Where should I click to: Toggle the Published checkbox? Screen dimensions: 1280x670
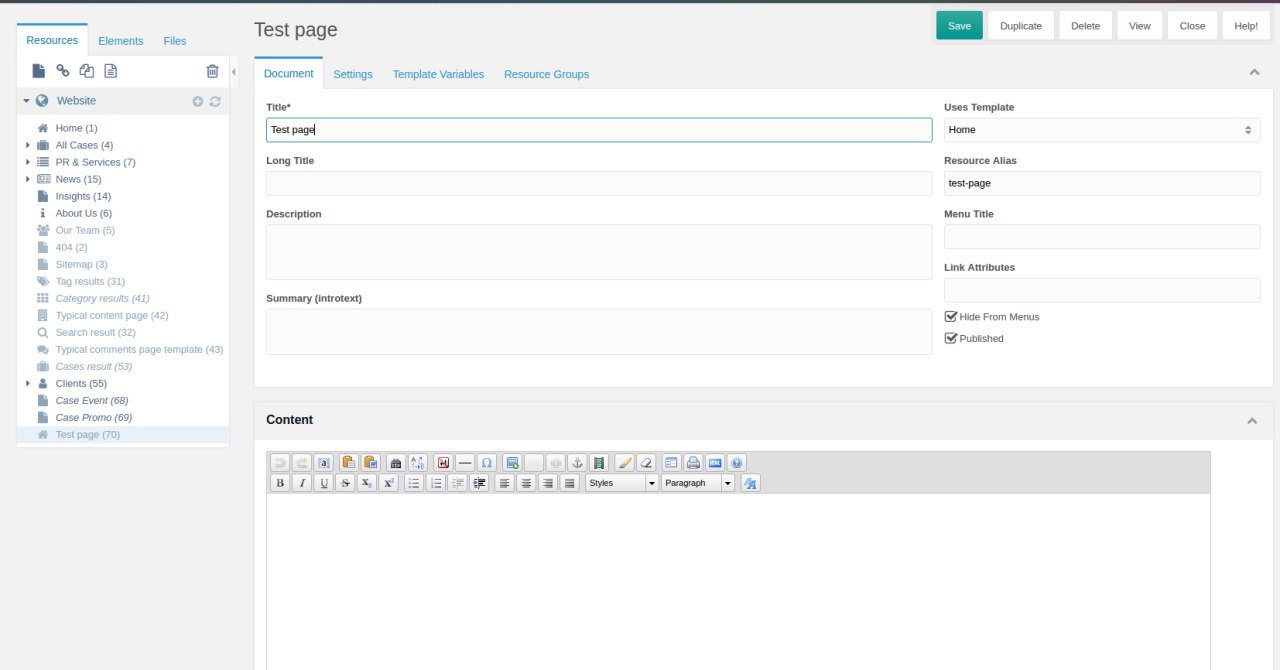(x=951, y=338)
